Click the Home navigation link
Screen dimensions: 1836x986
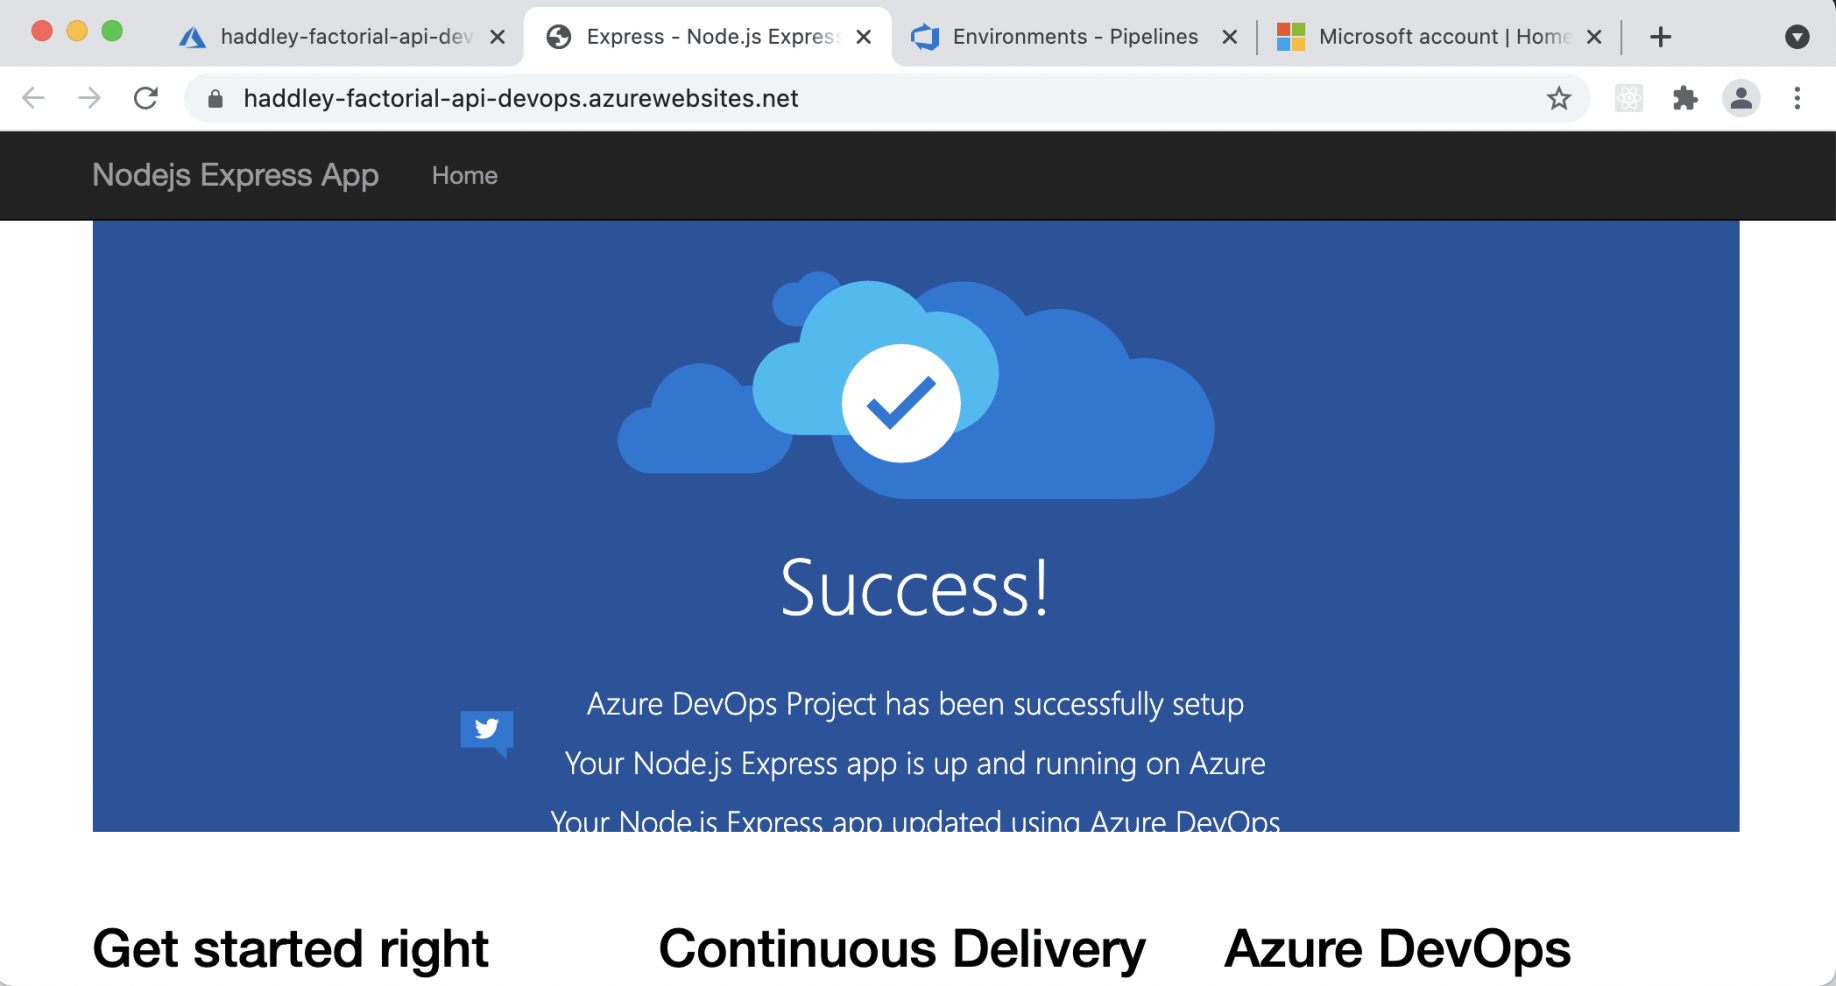click(465, 176)
